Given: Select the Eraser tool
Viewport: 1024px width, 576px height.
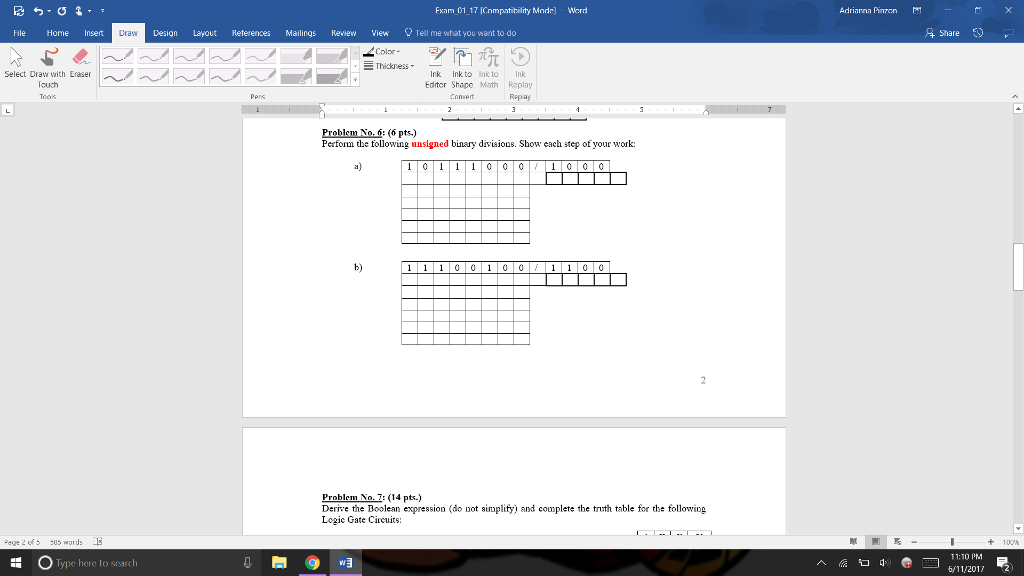Looking at the screenshot, I should click(x=80, y=63).
